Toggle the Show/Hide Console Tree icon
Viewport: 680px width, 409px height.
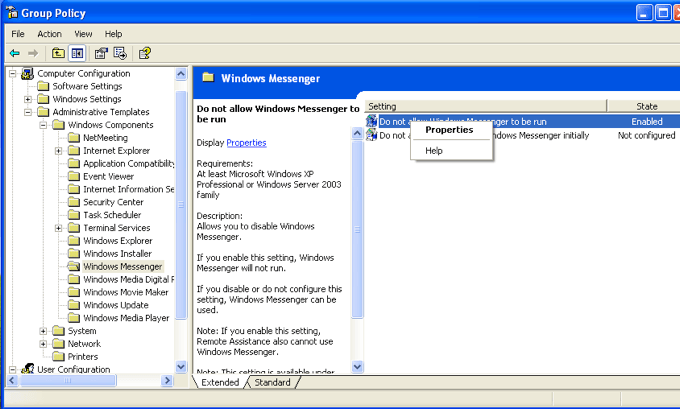pyautogui.click(x=77, y=53)
